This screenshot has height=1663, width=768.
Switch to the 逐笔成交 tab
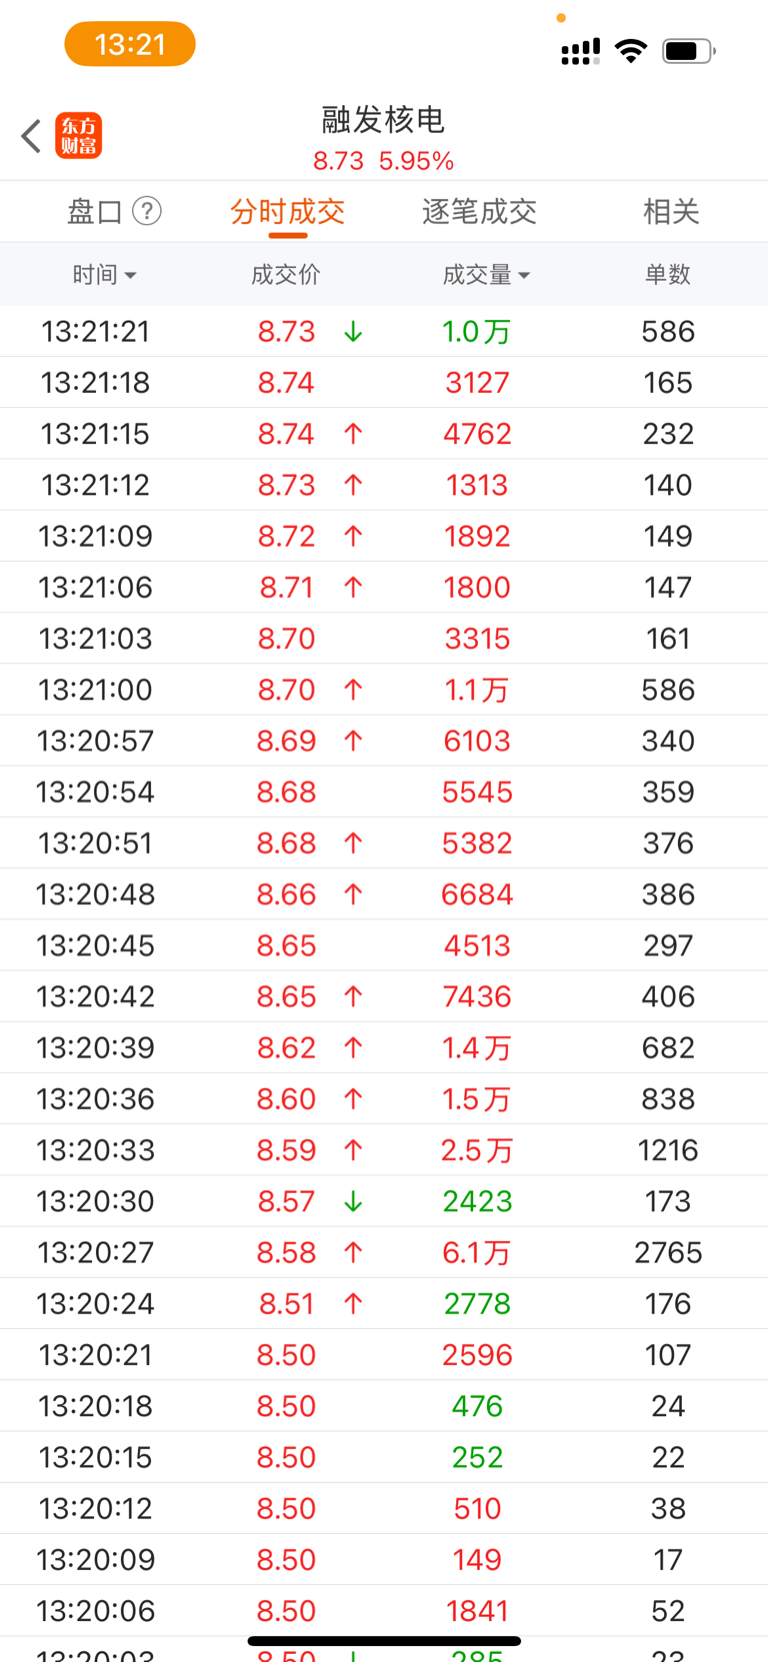(480, 212)
